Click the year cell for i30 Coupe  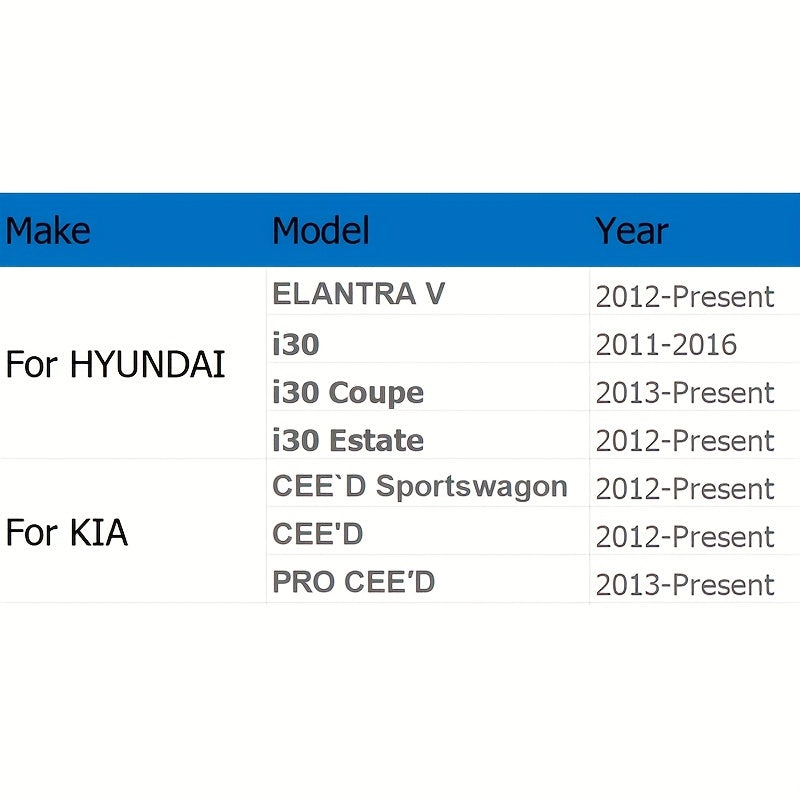685,393
